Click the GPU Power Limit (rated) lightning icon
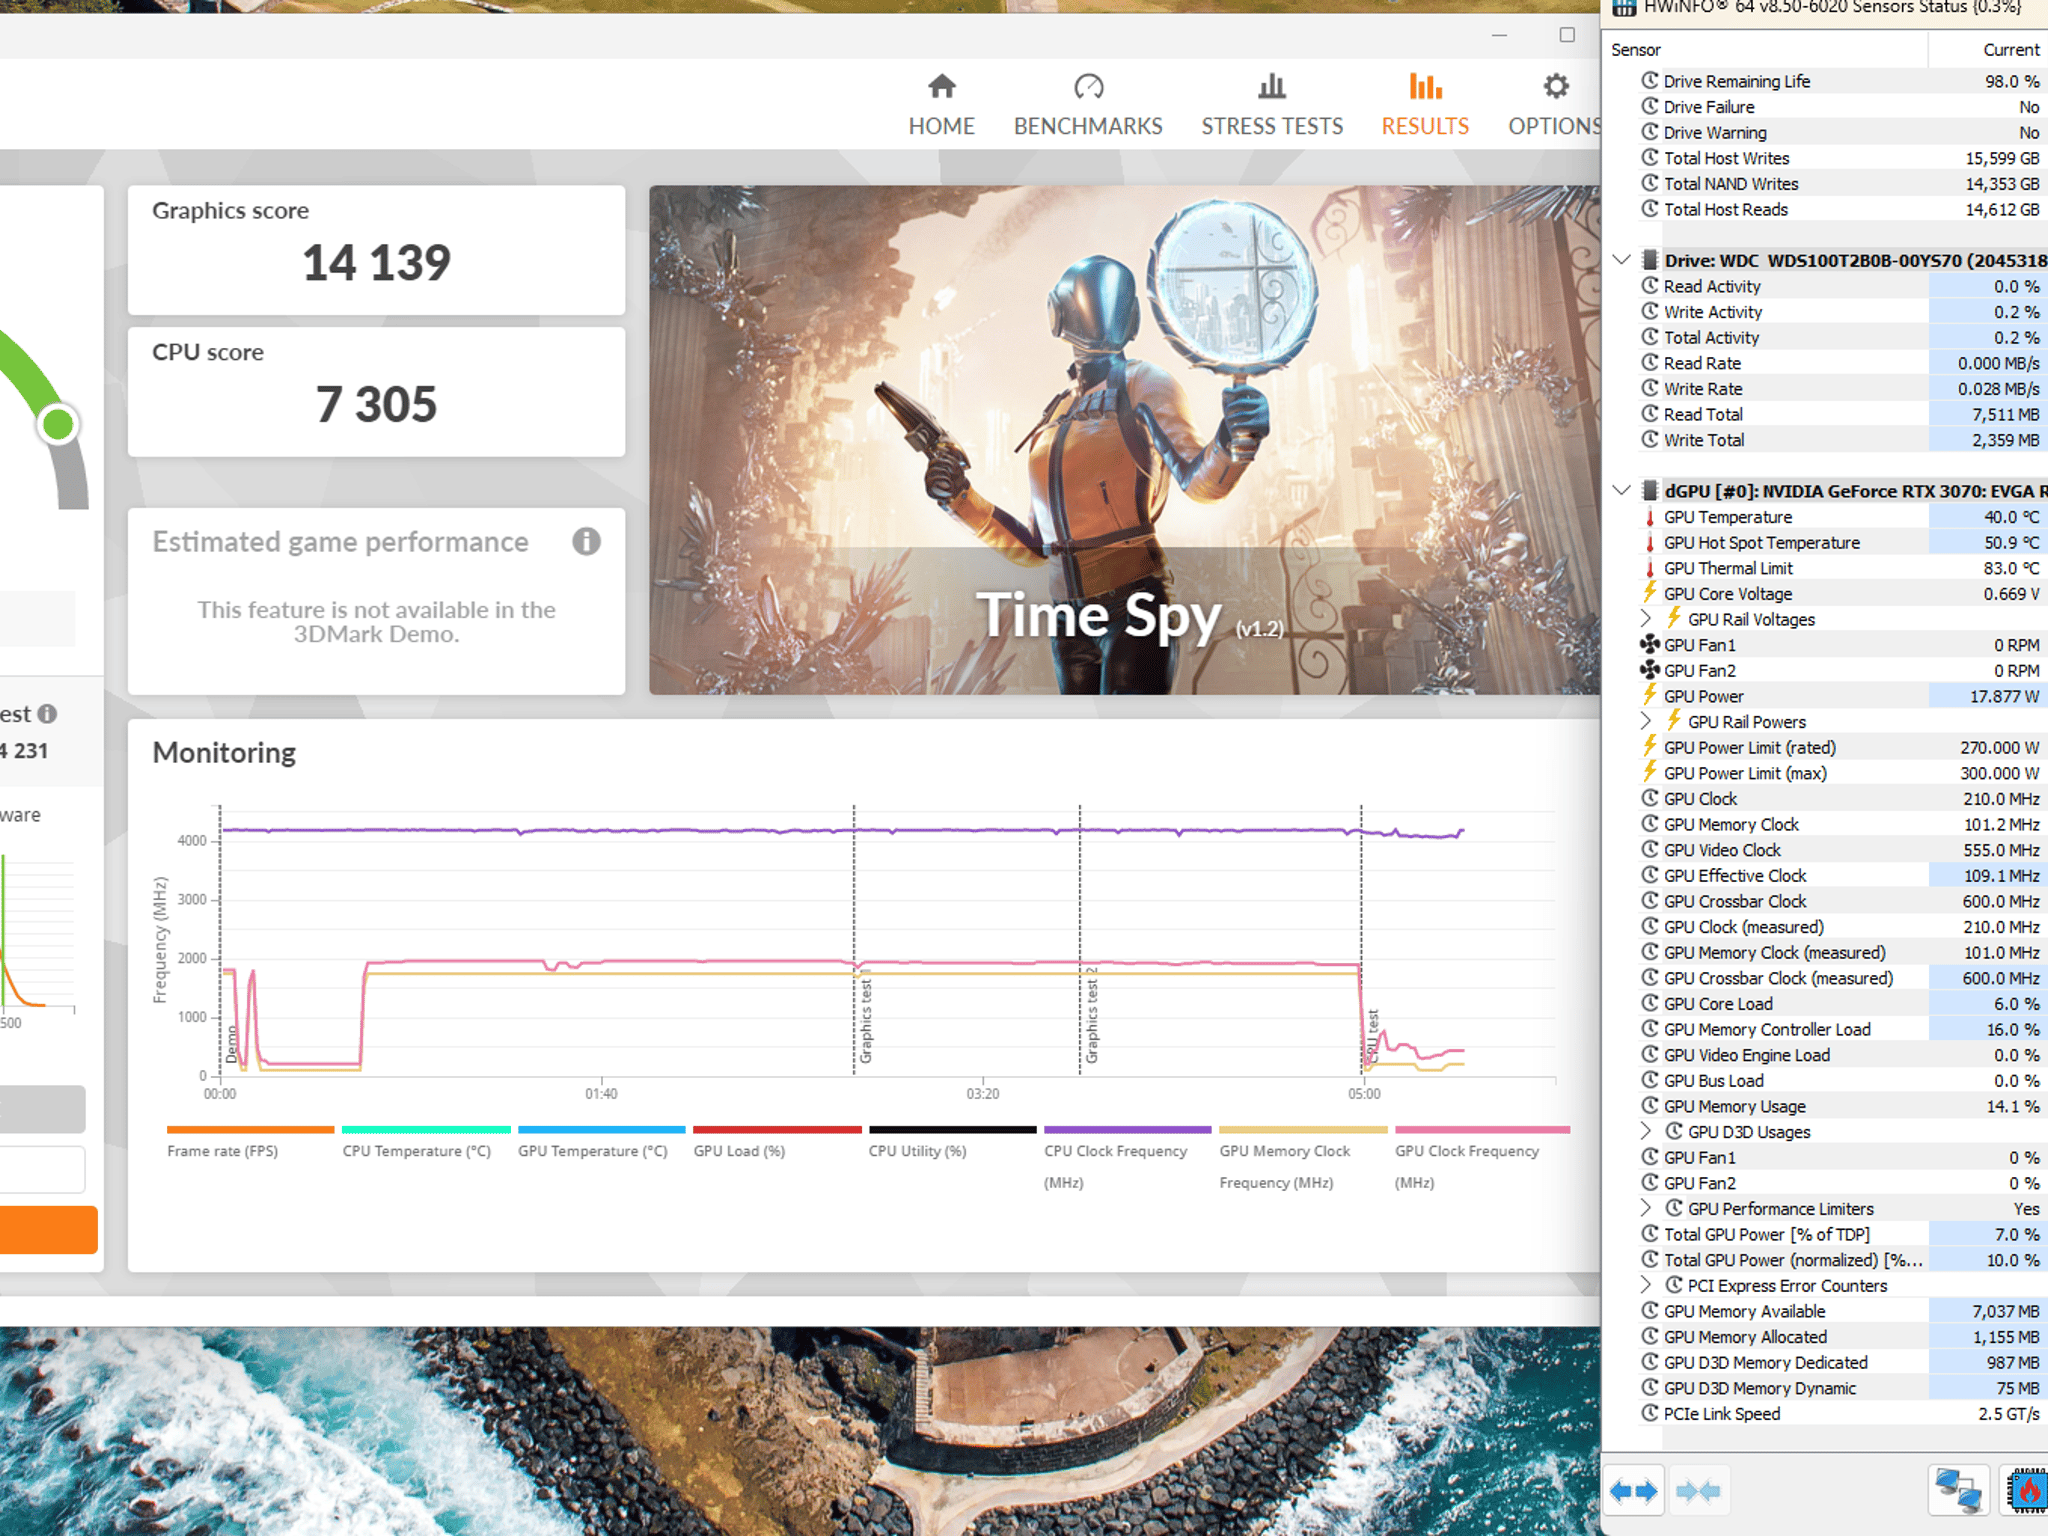The height and width of the screenshot is (1536, 2048). pos(1650,746)
